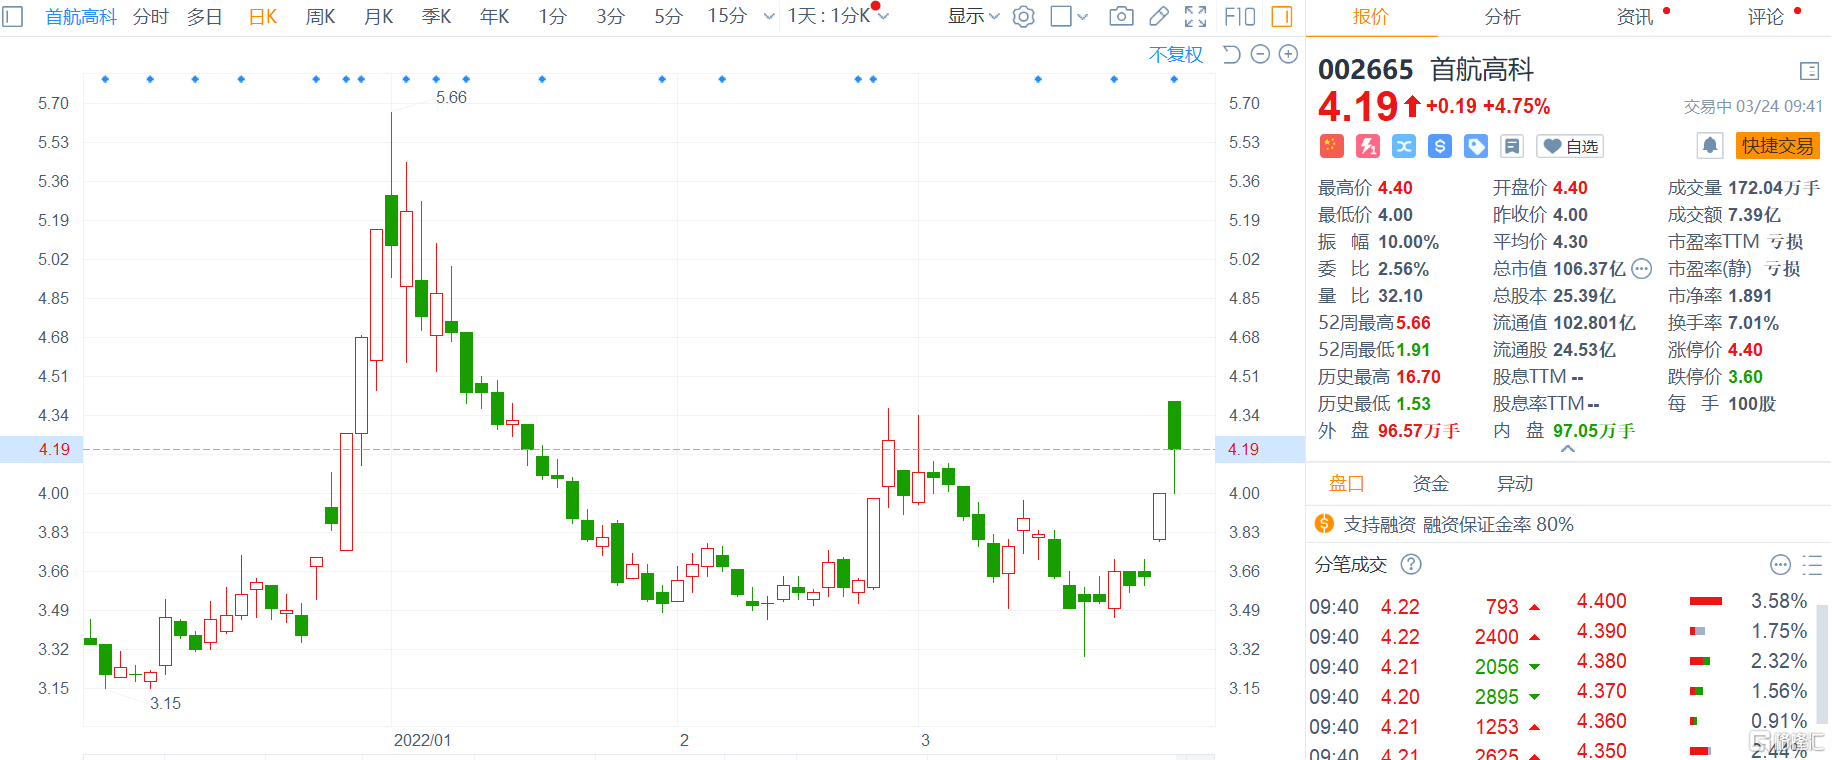Toggle the right quote panel icon
This screenshot has height=760, width=1832.
pos(1282,16)
